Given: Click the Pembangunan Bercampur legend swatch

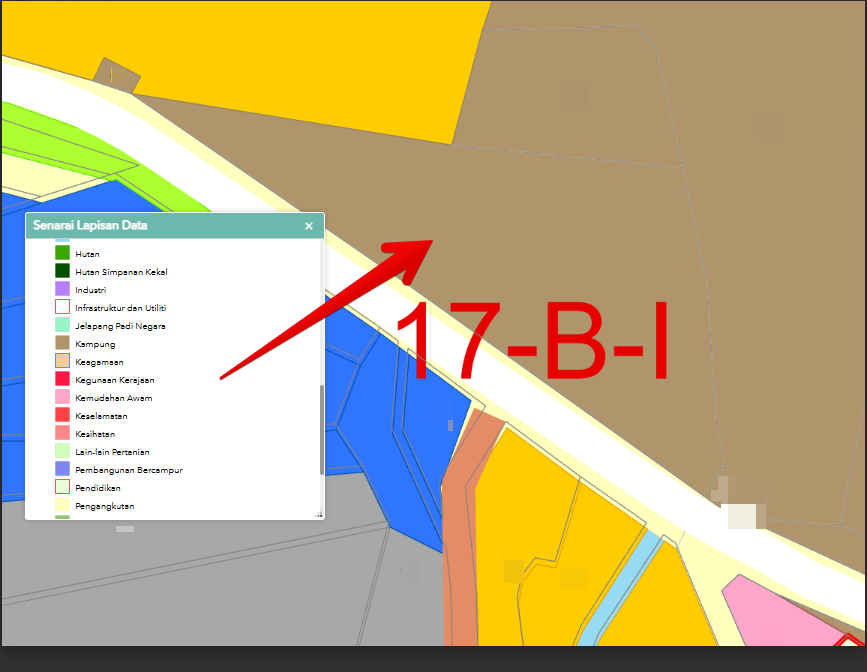Looking at the screenshot, I should point(62,469).
